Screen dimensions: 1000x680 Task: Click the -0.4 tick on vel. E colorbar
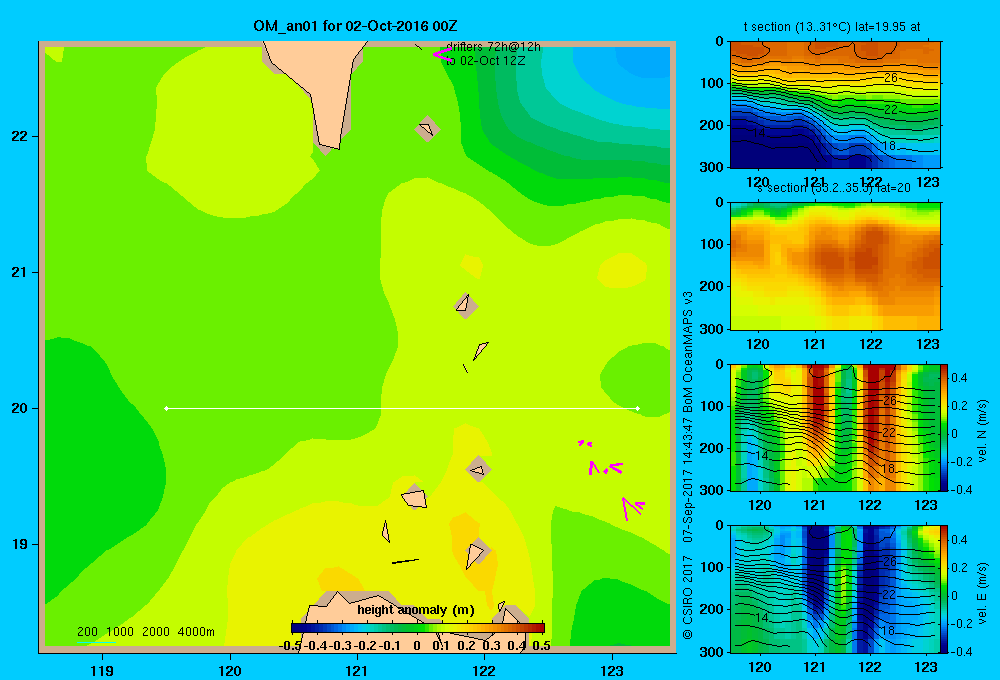tap(962, 651)
